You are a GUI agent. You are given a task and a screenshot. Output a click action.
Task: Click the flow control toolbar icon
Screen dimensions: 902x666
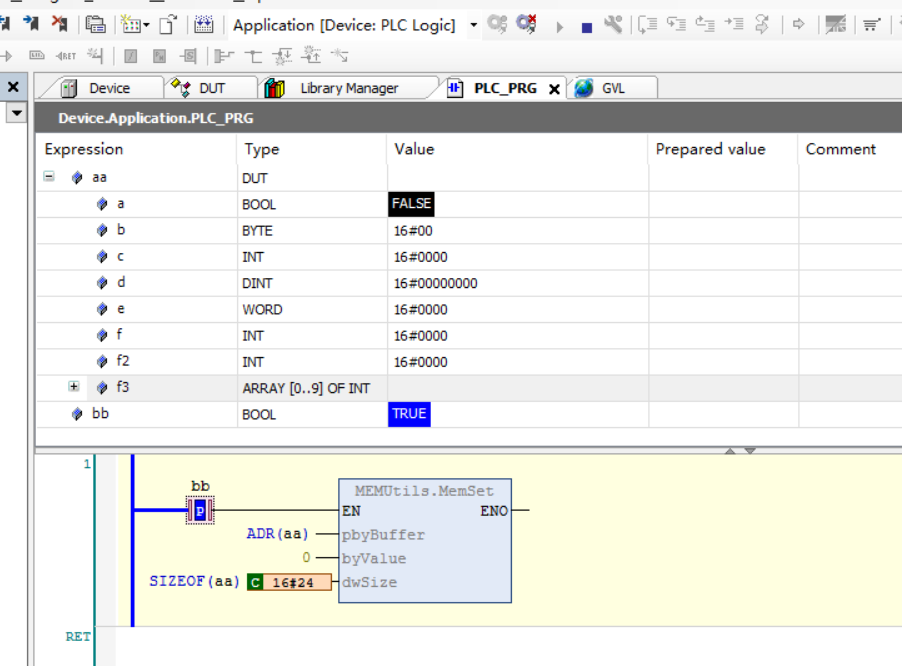click(x=835, y=24)
